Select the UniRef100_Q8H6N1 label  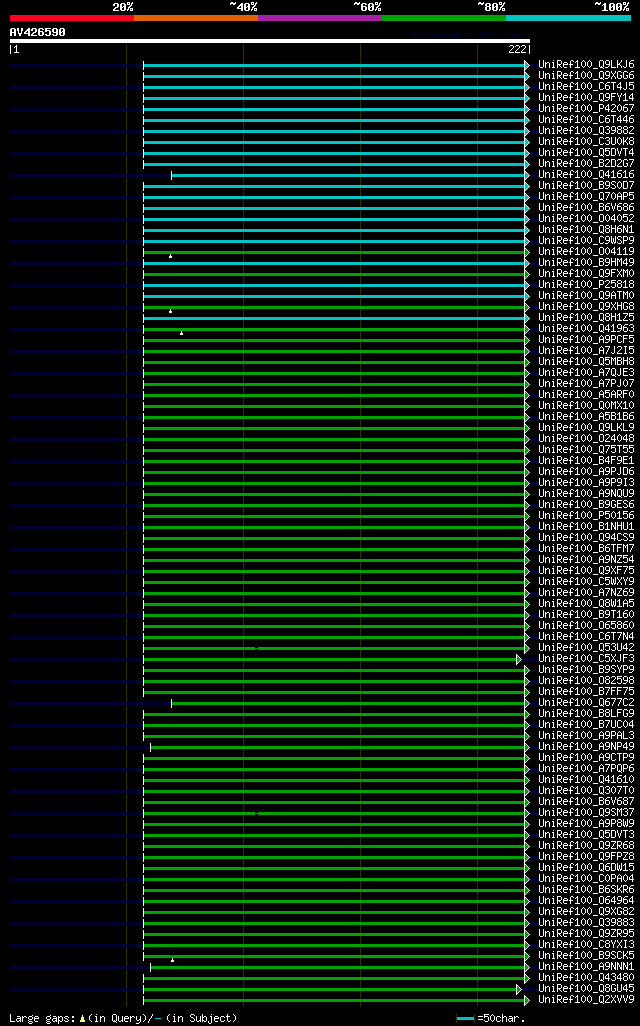(586, 230)
